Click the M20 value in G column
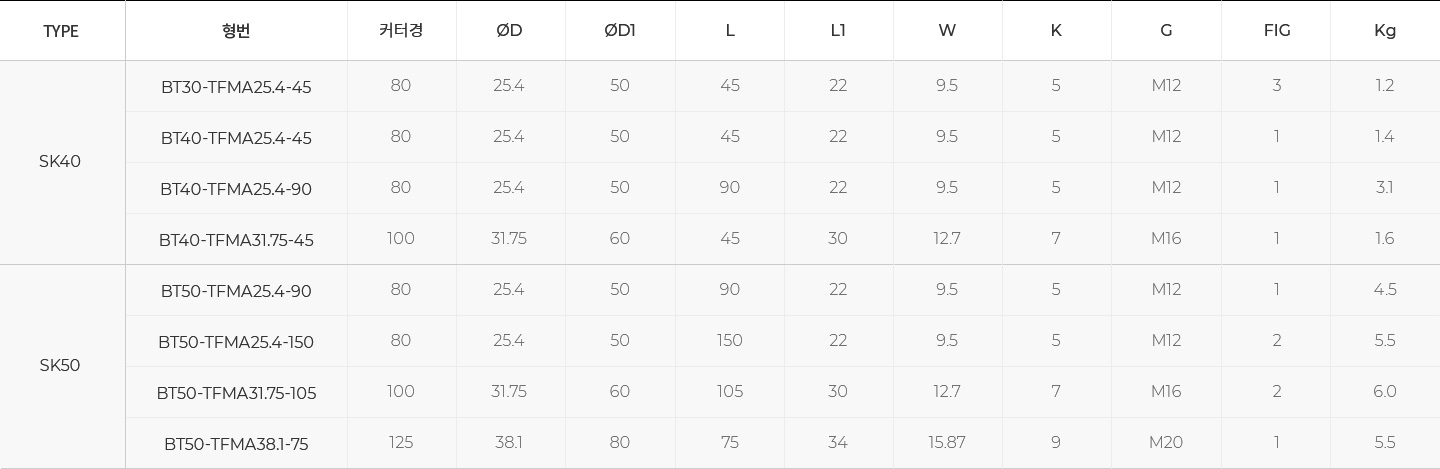Viewport: 1440px width, 469px height. click(1166, 442)
